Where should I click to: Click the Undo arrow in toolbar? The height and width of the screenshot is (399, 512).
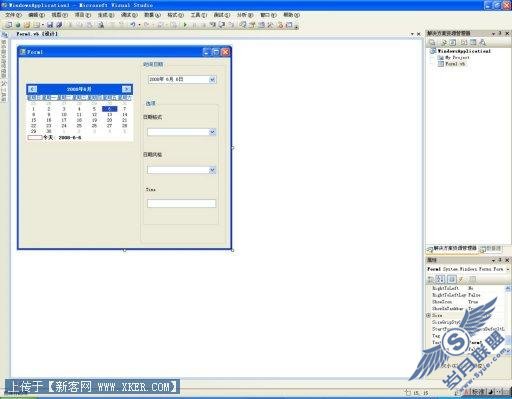point(133,25)
